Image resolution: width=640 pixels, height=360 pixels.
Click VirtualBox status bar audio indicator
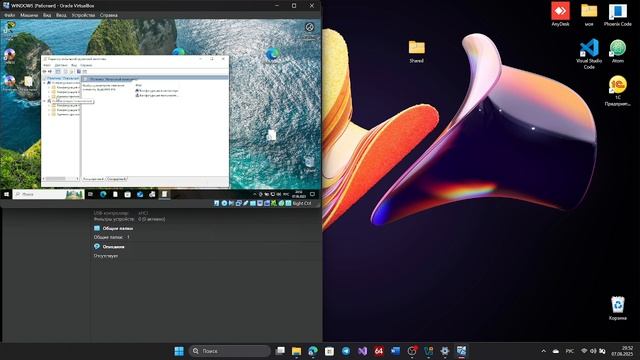point(231,203)
